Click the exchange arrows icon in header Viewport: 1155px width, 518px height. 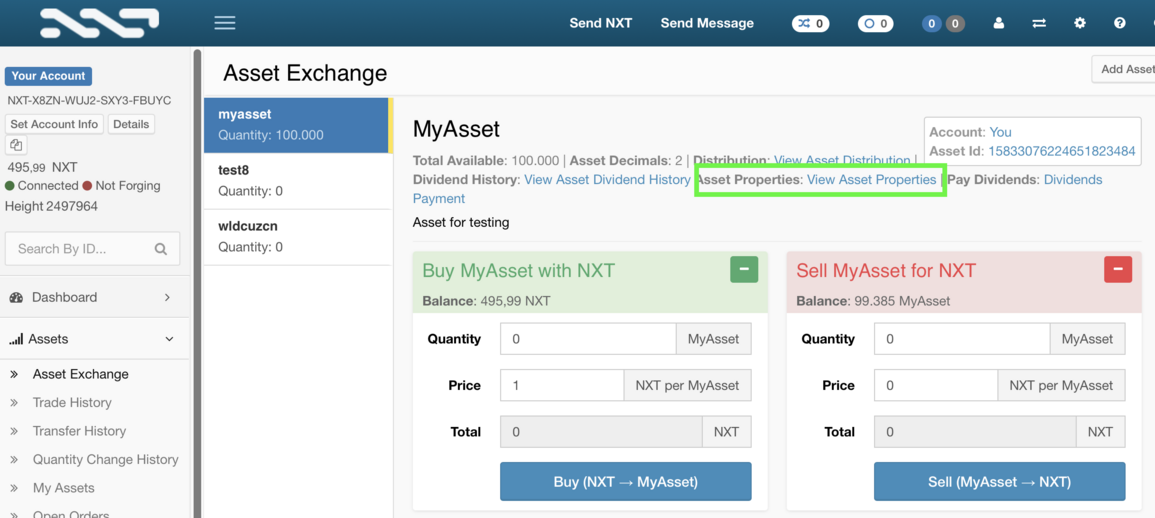pyautogui.click(x=1039, y=23)
